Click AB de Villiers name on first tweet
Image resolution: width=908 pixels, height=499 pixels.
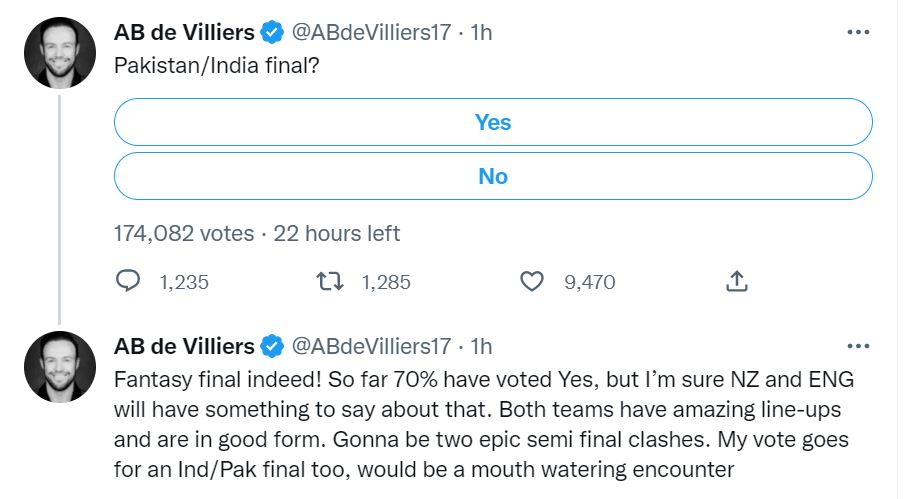185,33
